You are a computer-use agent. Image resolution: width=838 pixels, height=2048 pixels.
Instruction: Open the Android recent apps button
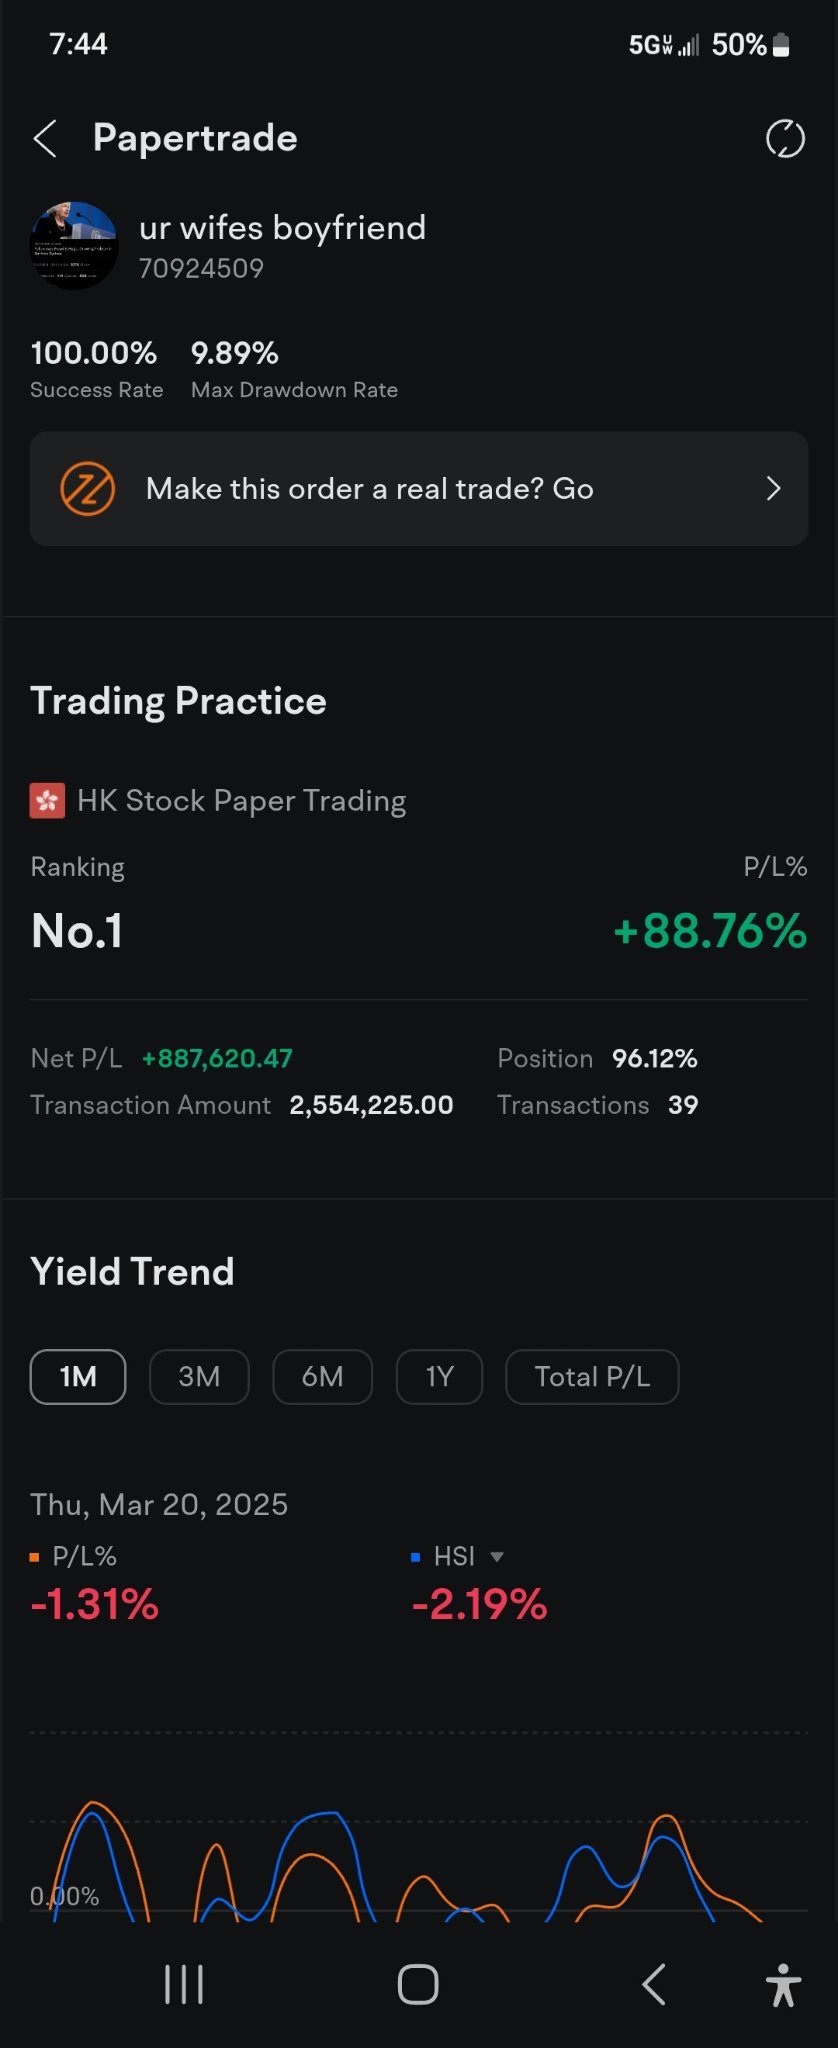184,1984
